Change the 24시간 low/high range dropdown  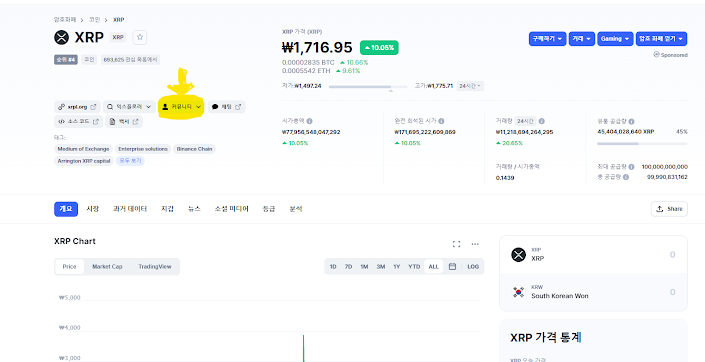(470, 86)
